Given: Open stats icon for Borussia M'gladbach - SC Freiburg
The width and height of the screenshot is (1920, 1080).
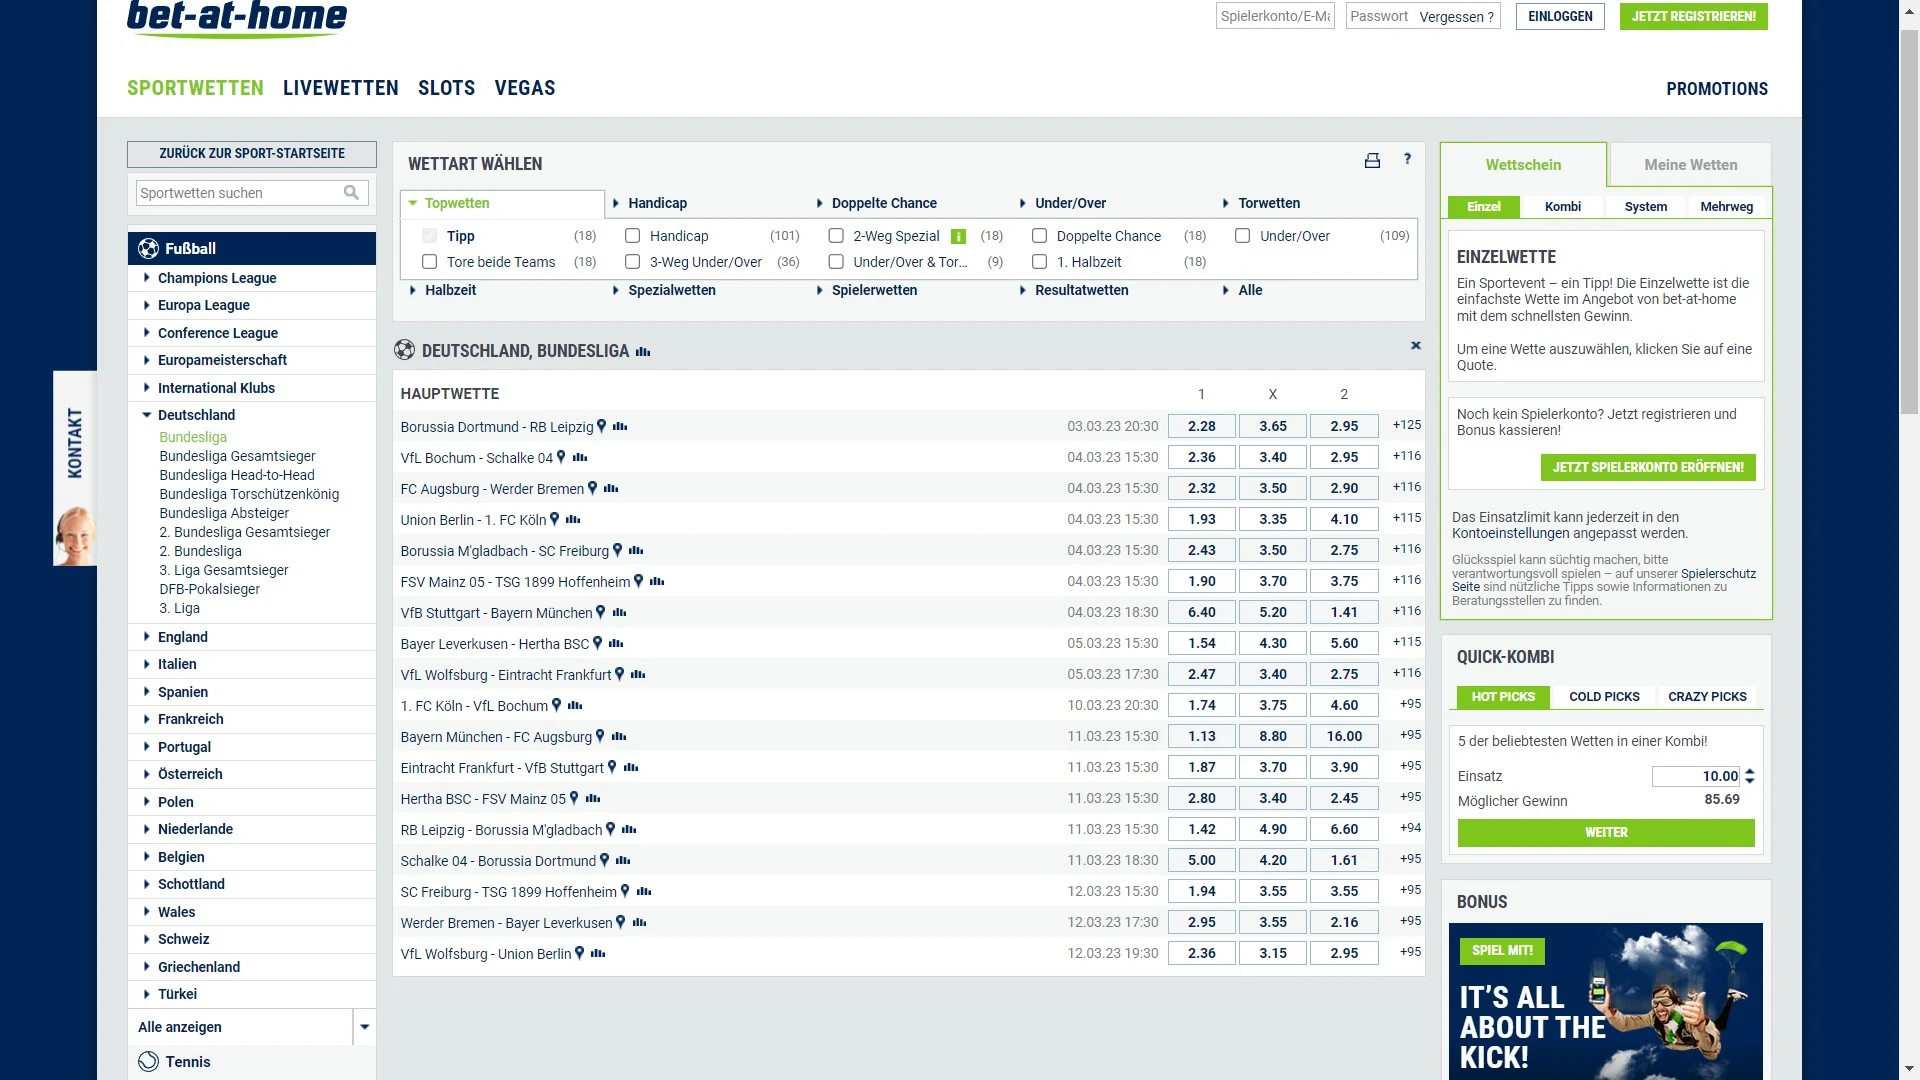Looking at the screenshot, I should click(x=636, y=550).
